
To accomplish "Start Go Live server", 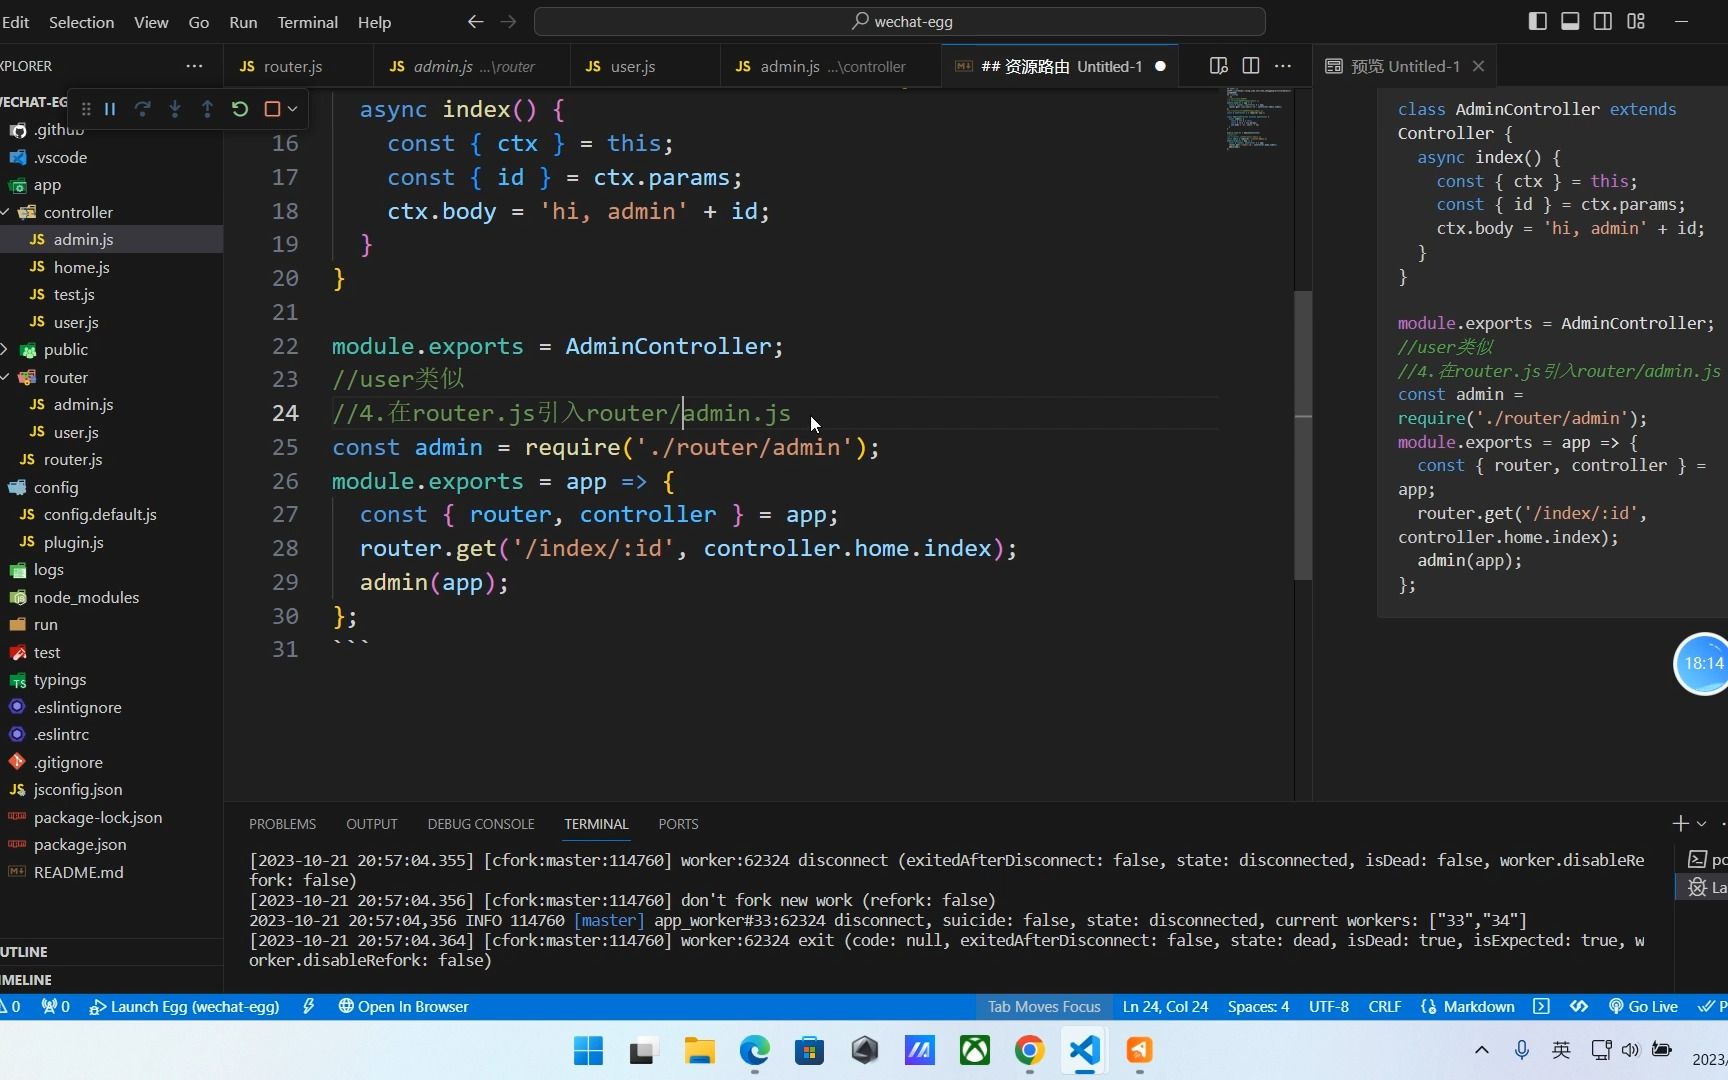I will pos(1643,1006).
